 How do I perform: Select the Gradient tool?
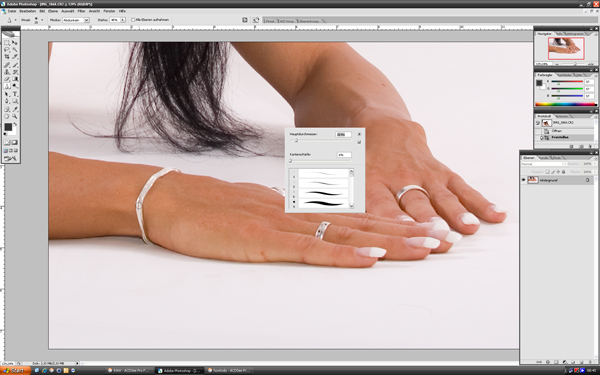tap(15, 78)
